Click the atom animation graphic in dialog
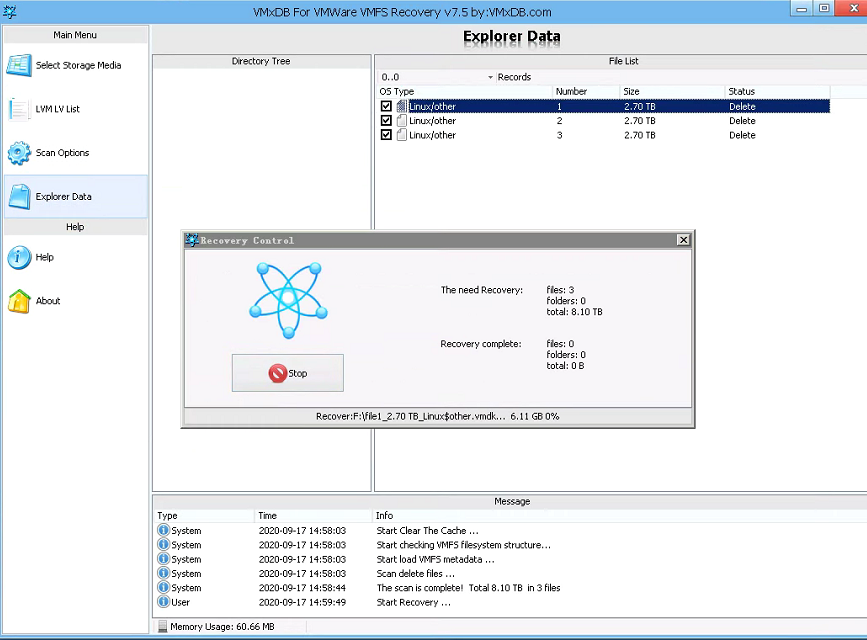The height and width of the screenshot is (640, 867). pyautogui.click(x=288, y=300)
